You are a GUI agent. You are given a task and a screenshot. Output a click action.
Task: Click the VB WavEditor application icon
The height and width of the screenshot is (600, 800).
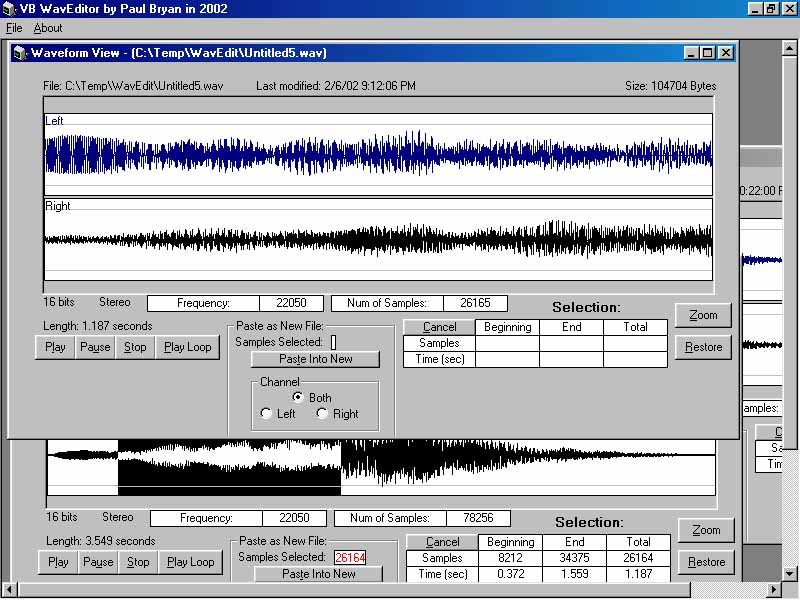point(9,9)
